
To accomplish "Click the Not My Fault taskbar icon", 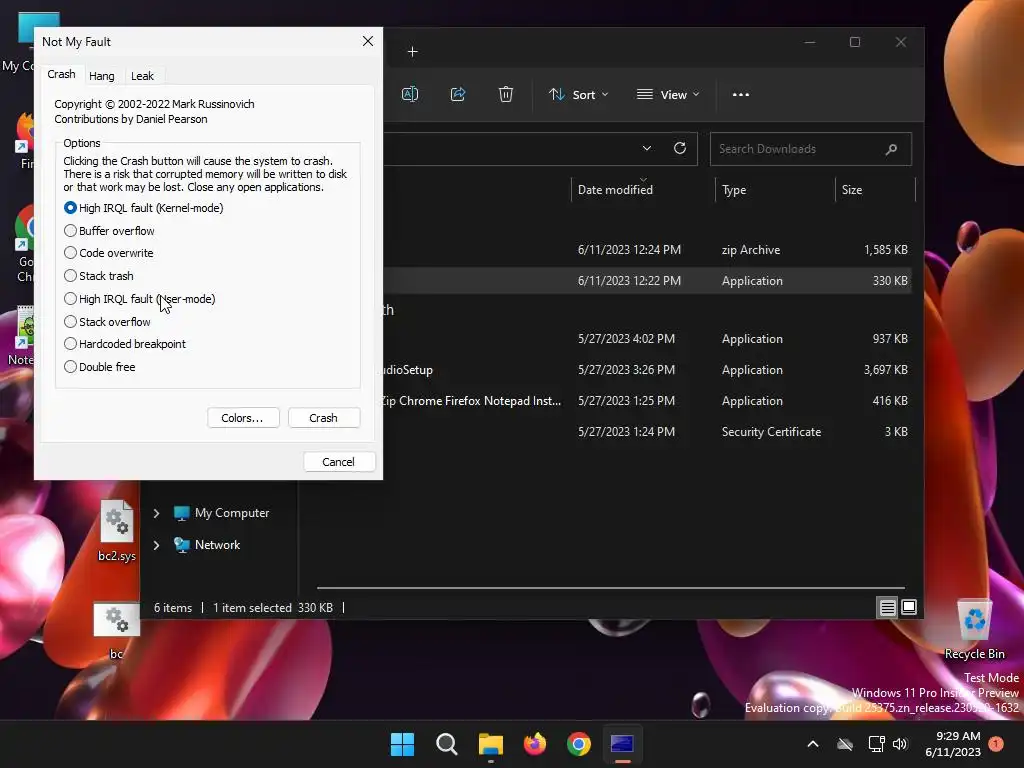I will pyautogui.click(x=622, y=744).
